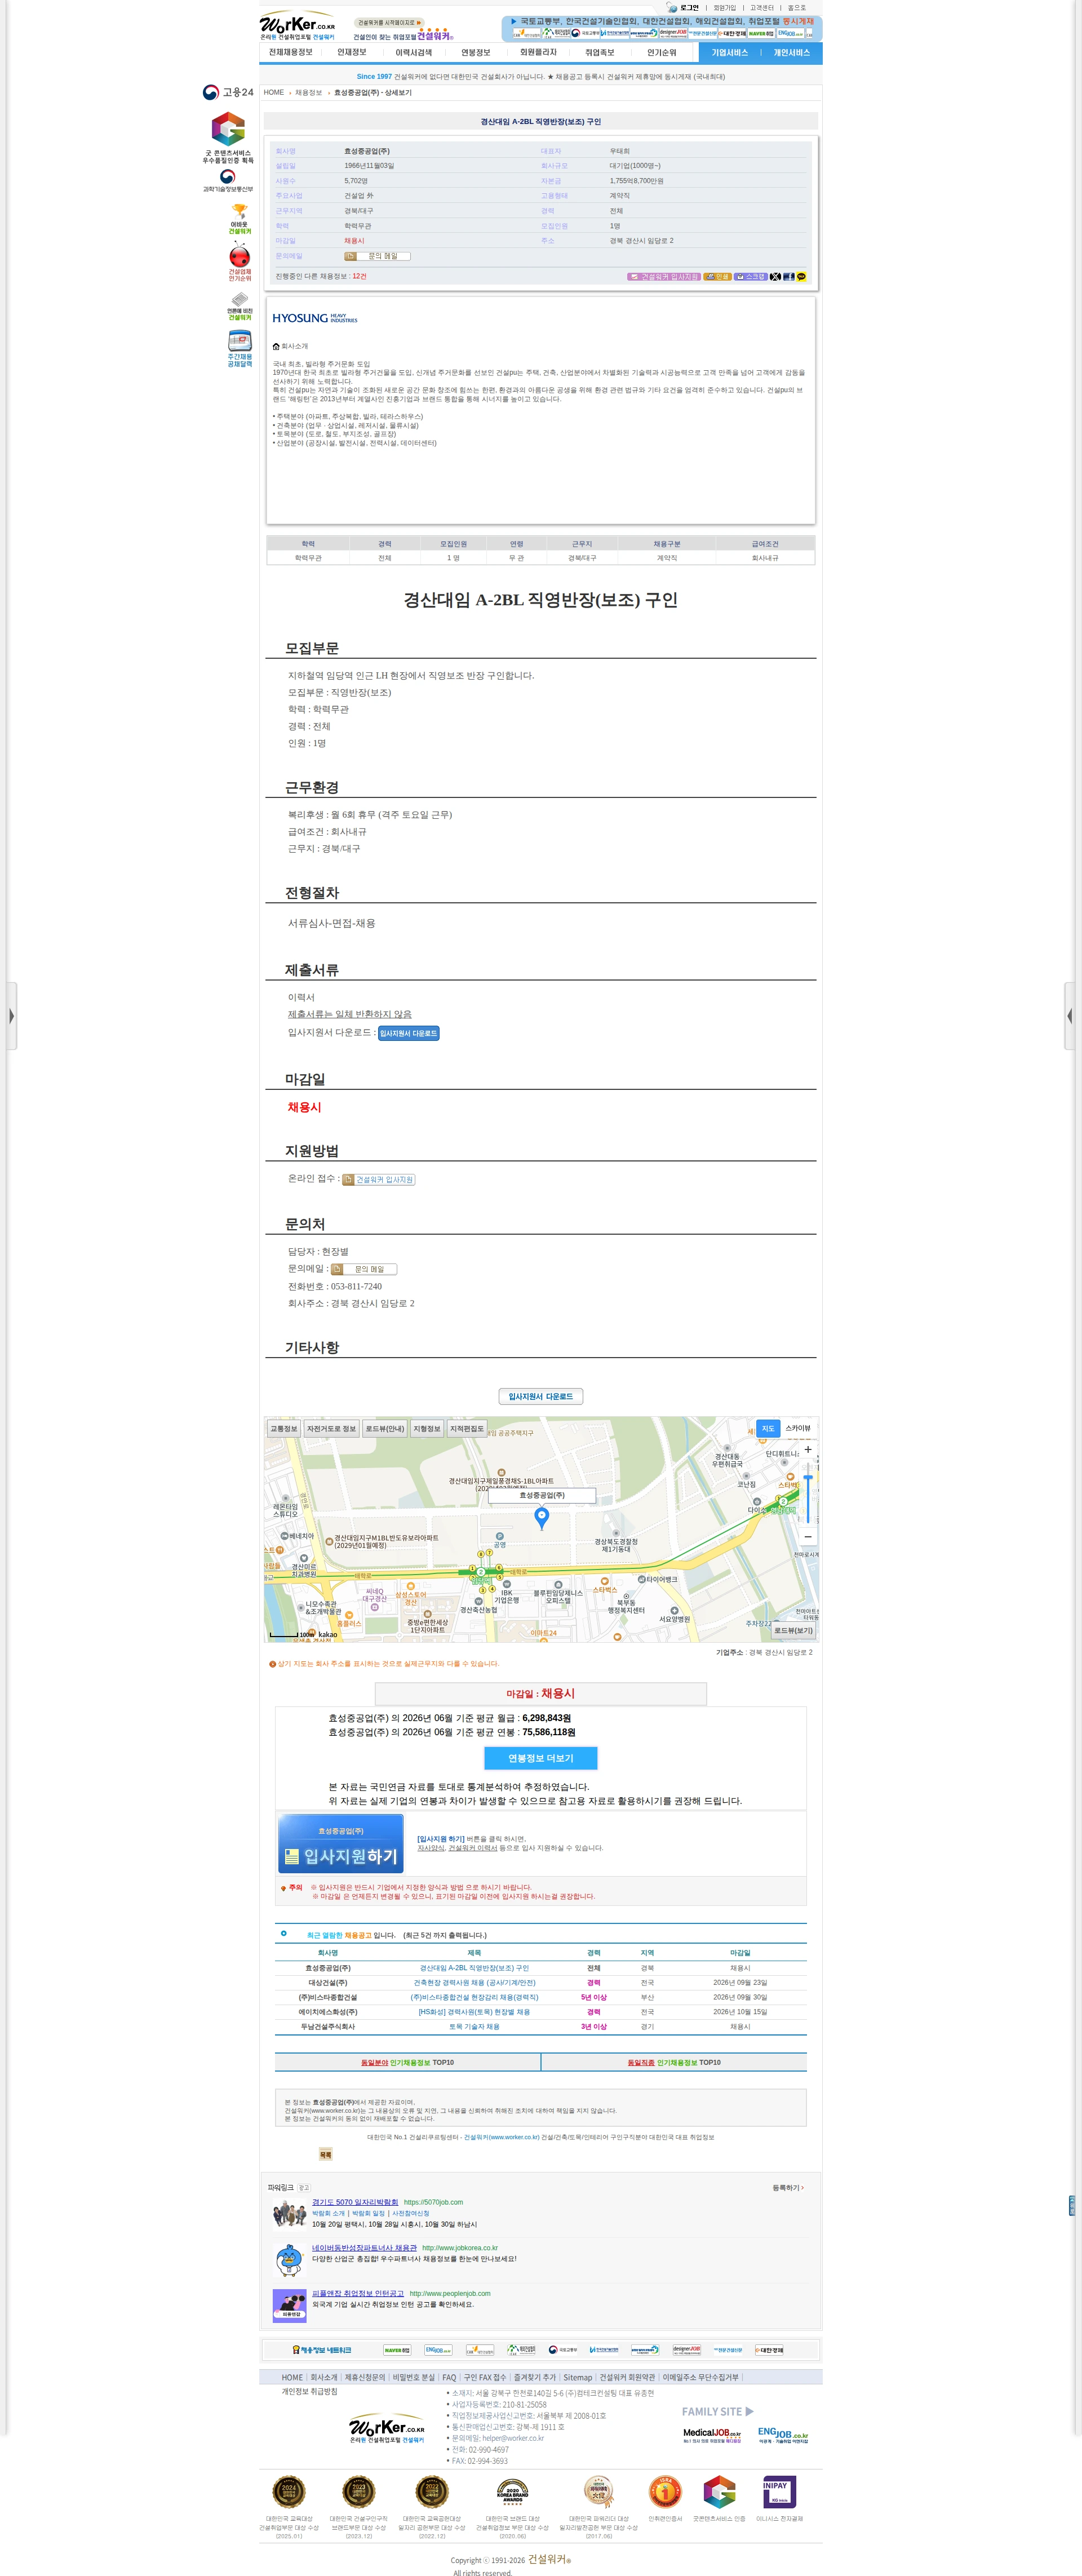This screenshot has height=2576, width=1082.
Task: Toggle 교통정보 traffic overlay on map
Action: 284,1428
